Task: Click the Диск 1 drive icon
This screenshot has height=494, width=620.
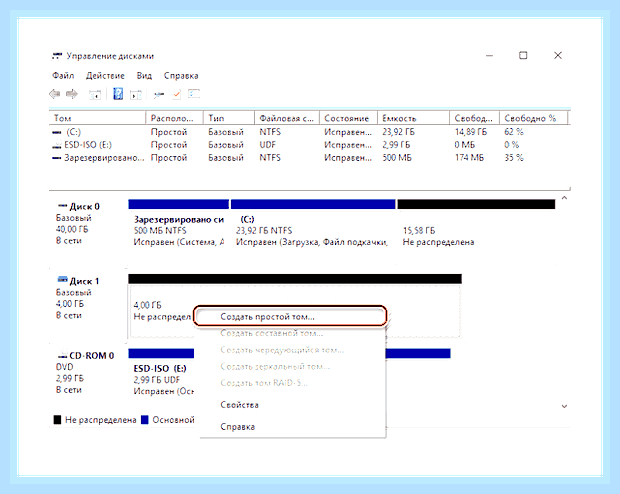Action: [62, 280]
